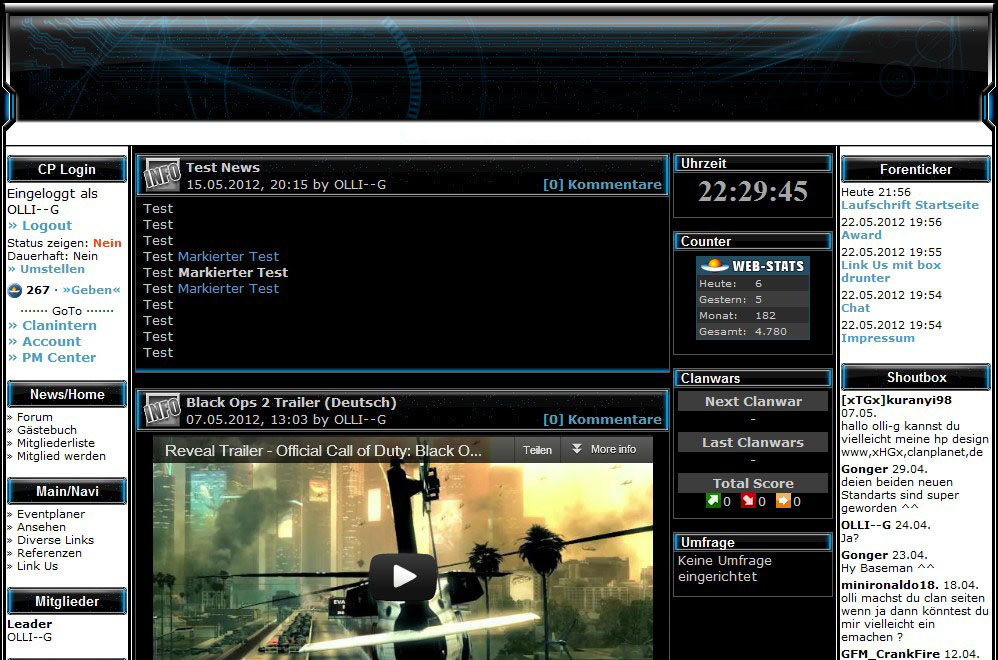This screenshot has width=998, height=660.
Task: Click shoutbox user [xTGx]kuranyi98
Action: pyautogui.click(x=896, y=400)
